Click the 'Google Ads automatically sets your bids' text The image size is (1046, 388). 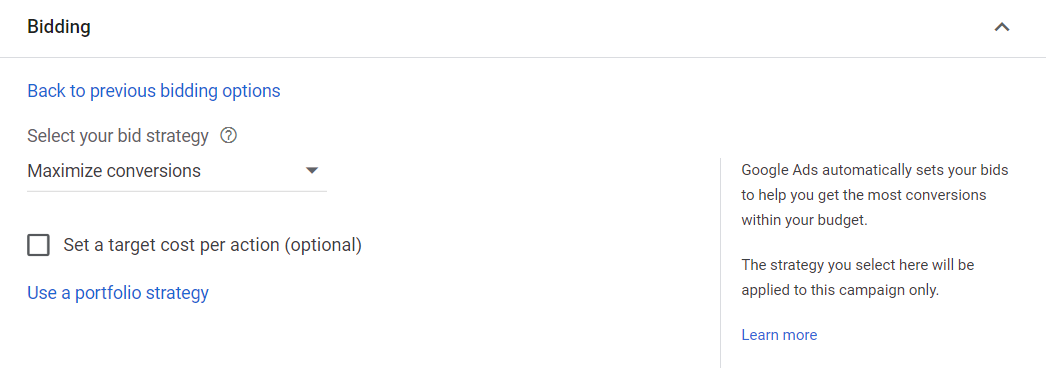pyautogui.click(x=875, y=170)
